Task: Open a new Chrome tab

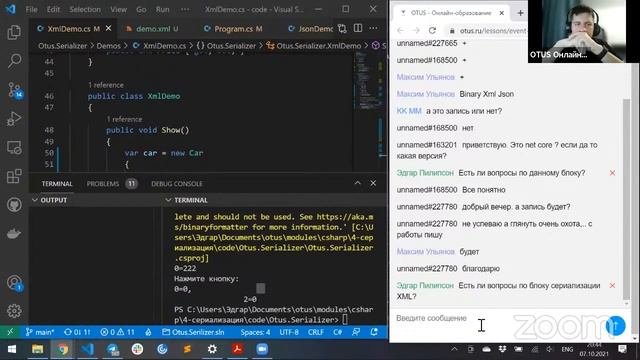Action: click(x=520, y=13)
